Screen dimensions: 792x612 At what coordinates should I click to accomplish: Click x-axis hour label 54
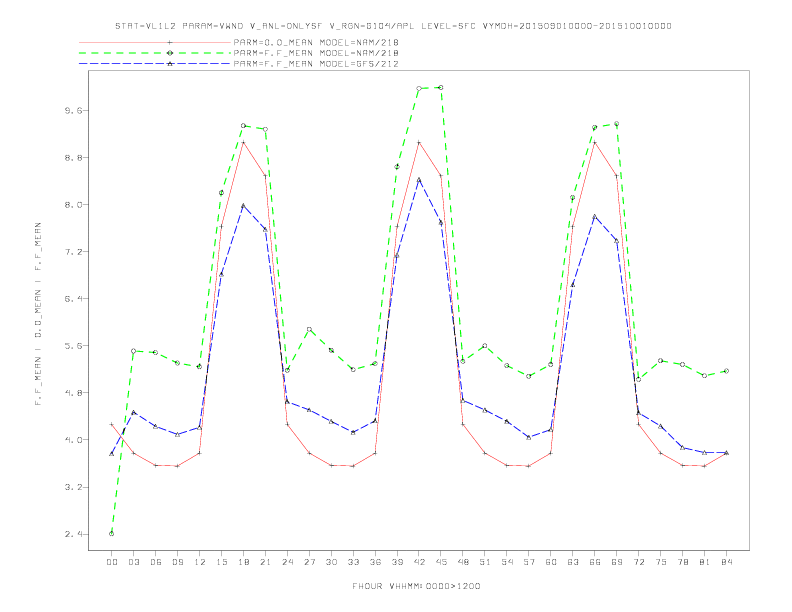coord(507,562)
